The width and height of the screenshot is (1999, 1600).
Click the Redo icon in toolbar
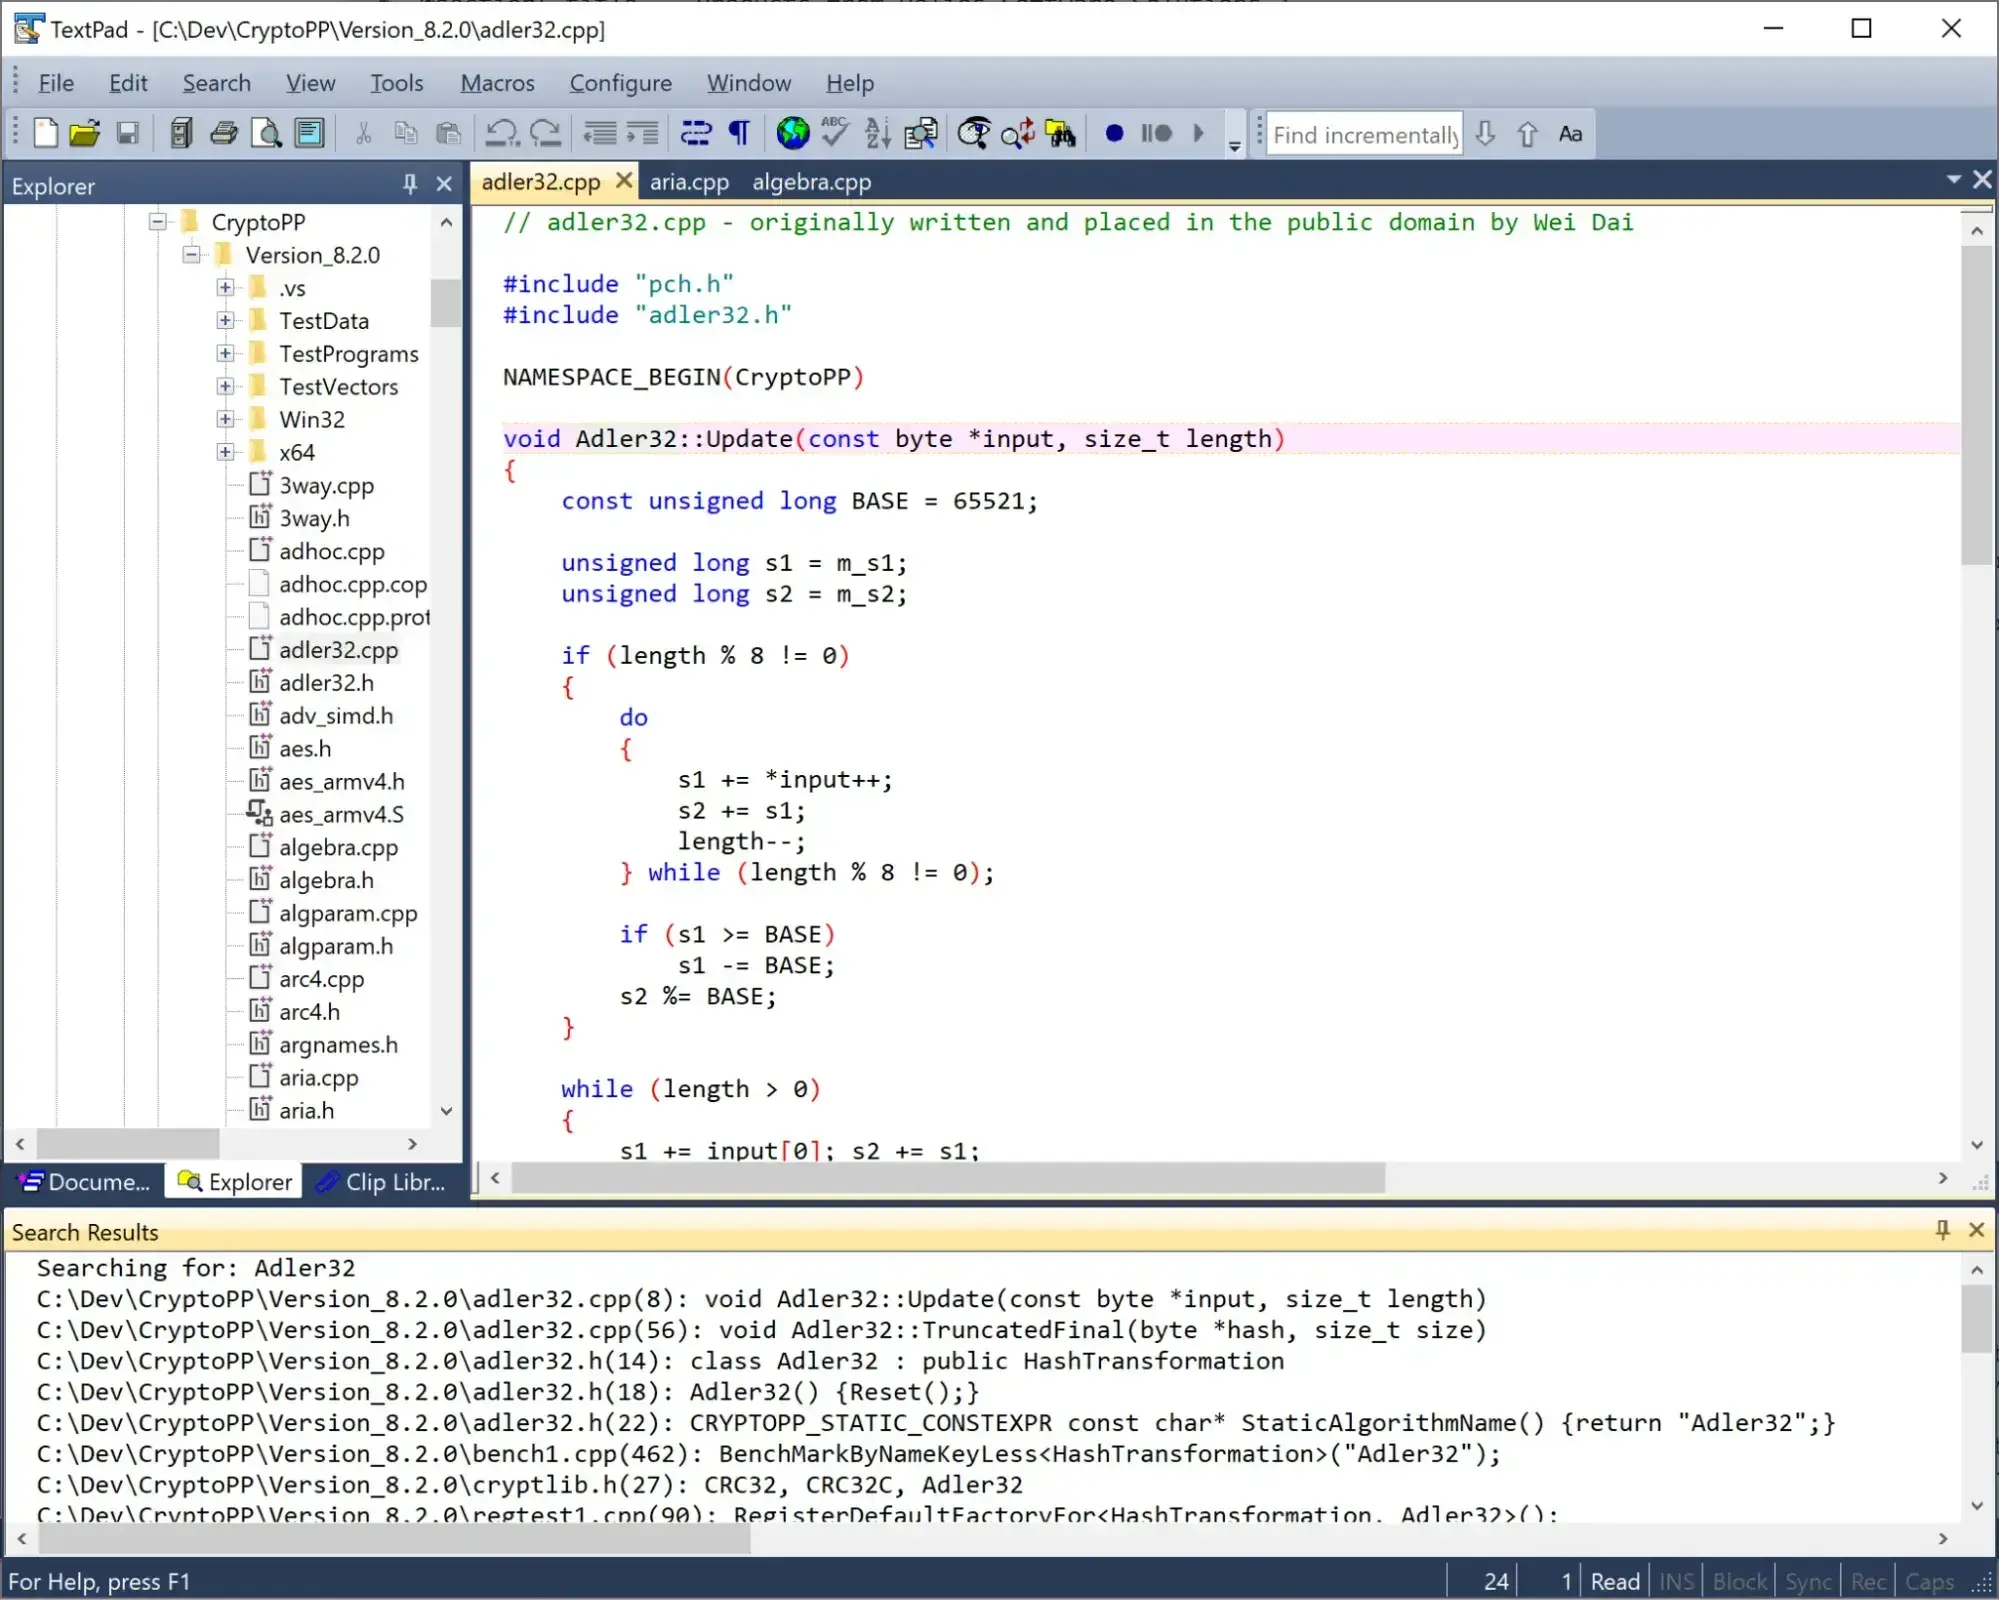pos(547,134)
